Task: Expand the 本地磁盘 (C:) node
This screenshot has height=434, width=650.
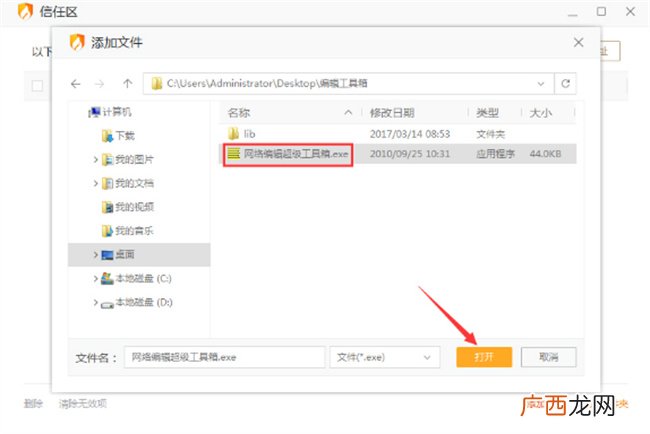Action: point(95,278)
